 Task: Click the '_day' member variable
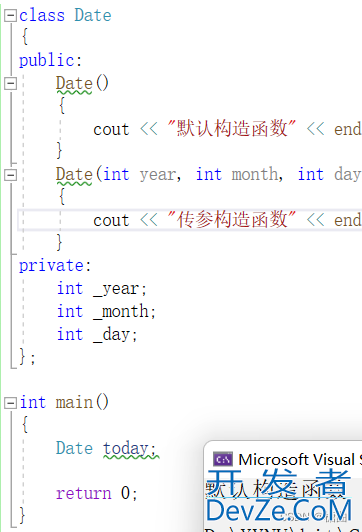point(111,335)
